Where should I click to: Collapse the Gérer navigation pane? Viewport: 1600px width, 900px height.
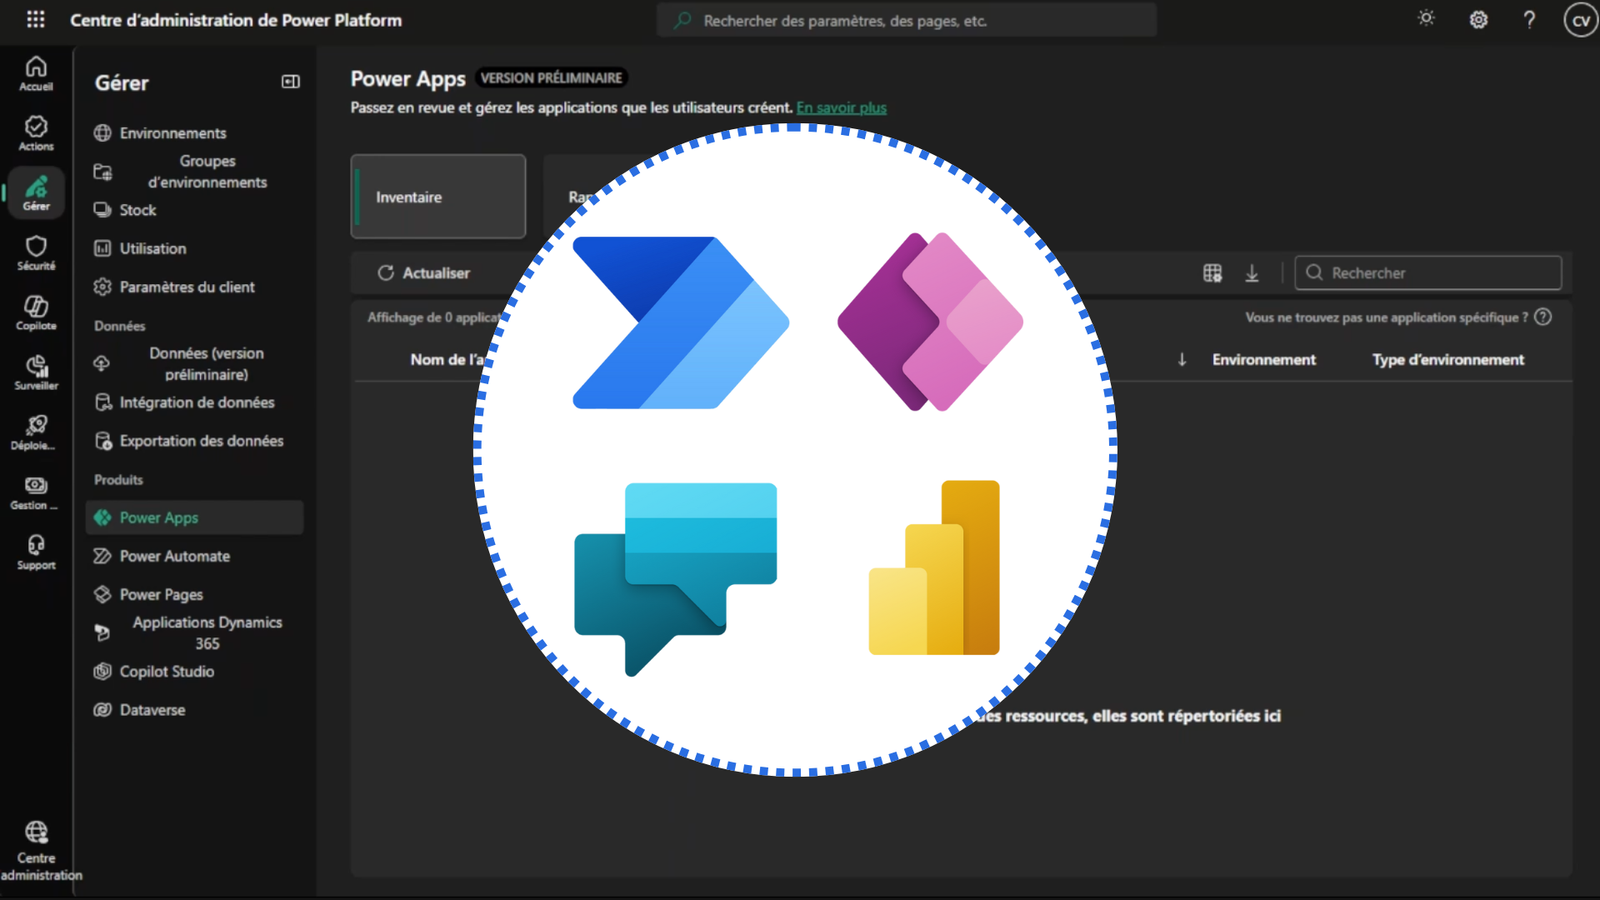coord(290,82)
